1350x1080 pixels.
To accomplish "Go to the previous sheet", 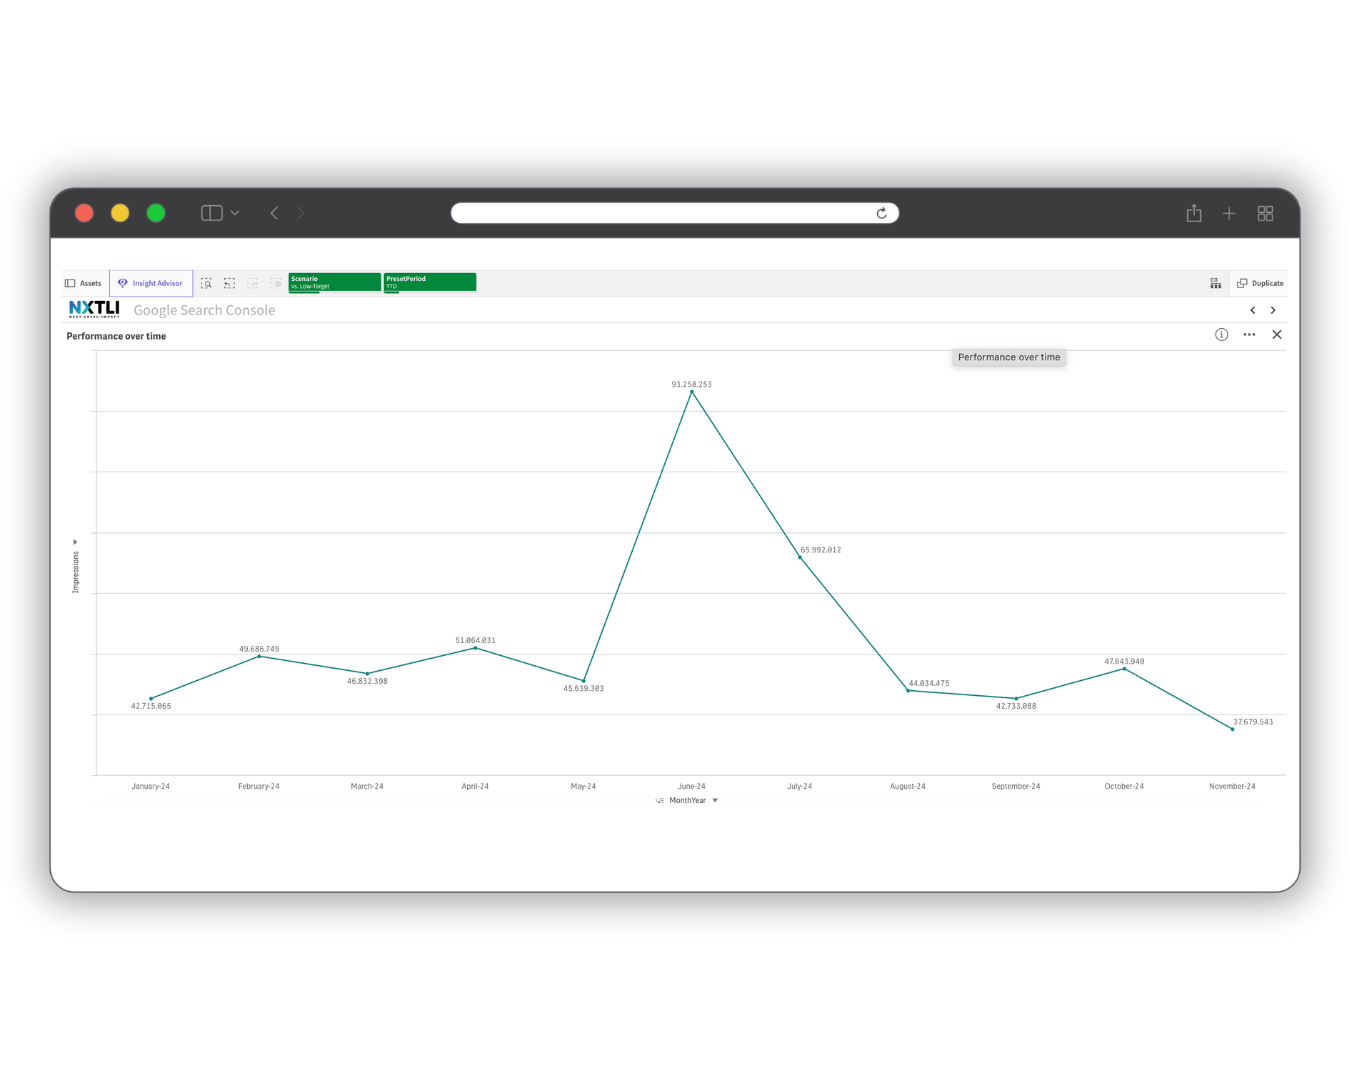I will 1253,310.
